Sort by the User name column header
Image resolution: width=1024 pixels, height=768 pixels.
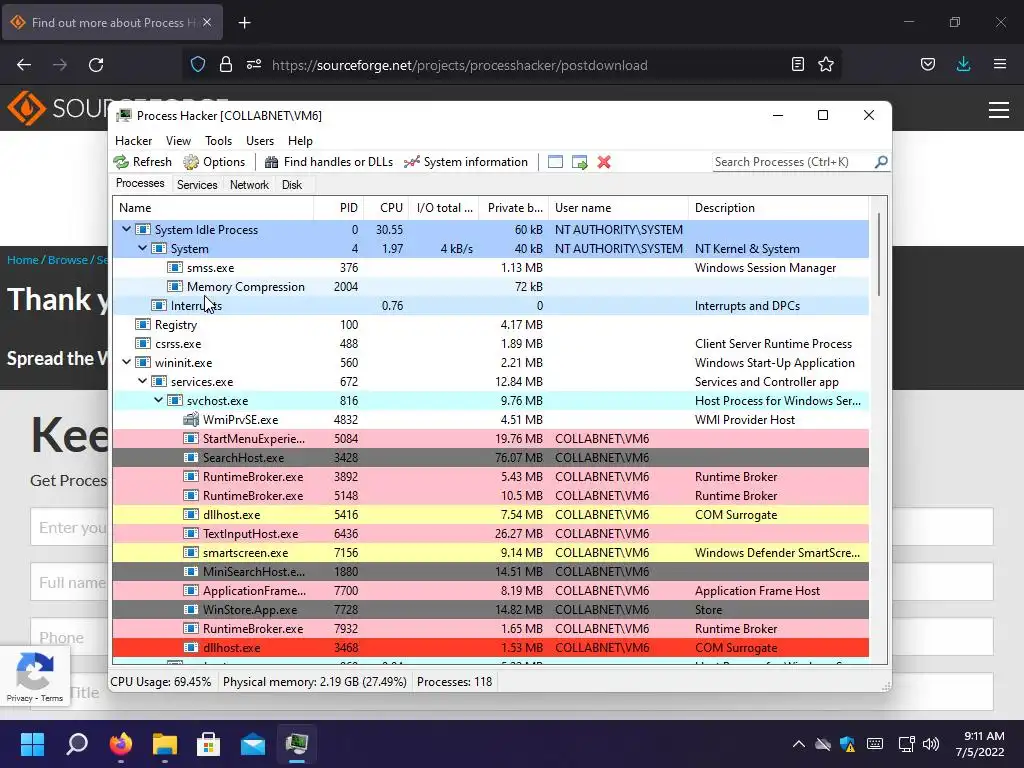(x=618, y=208)
